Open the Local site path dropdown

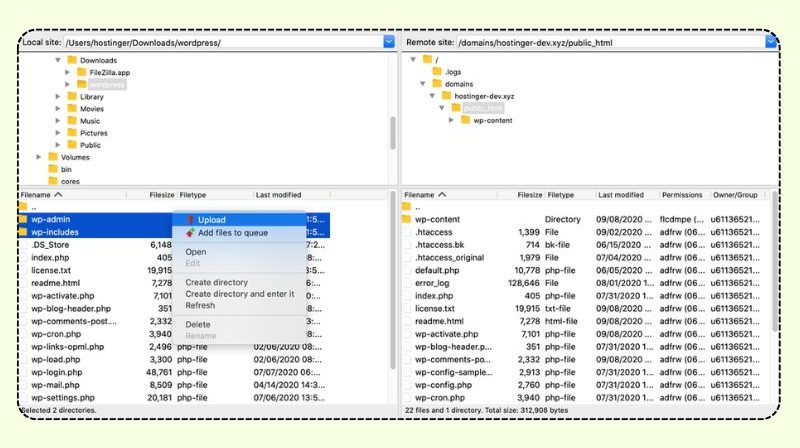point(389,42)
